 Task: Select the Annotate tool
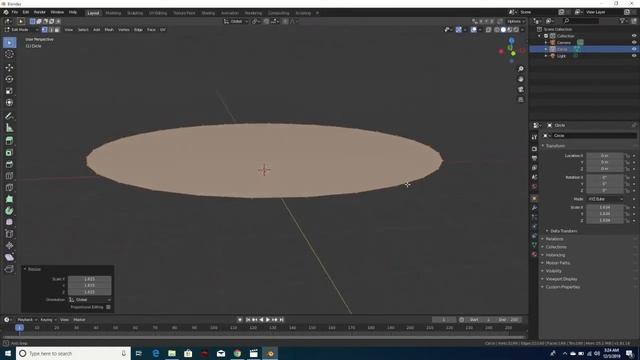(9, 116)
